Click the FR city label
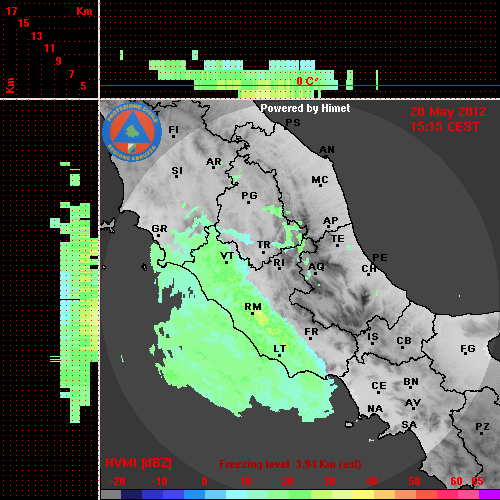The height and width of the screenshot is (500, 500). (311, 332)
